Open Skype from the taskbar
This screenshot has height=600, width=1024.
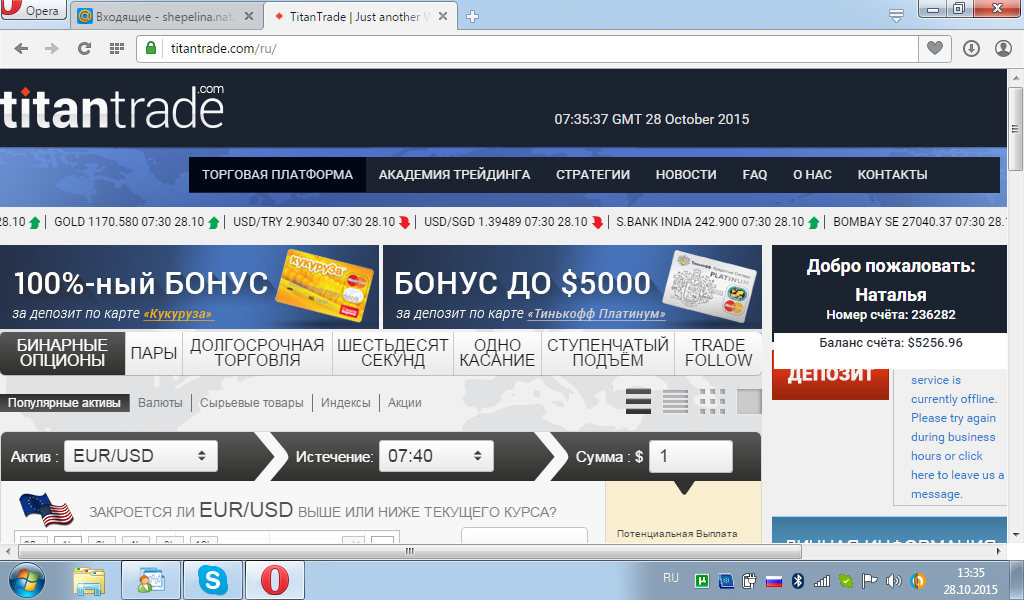click(212, 580)
